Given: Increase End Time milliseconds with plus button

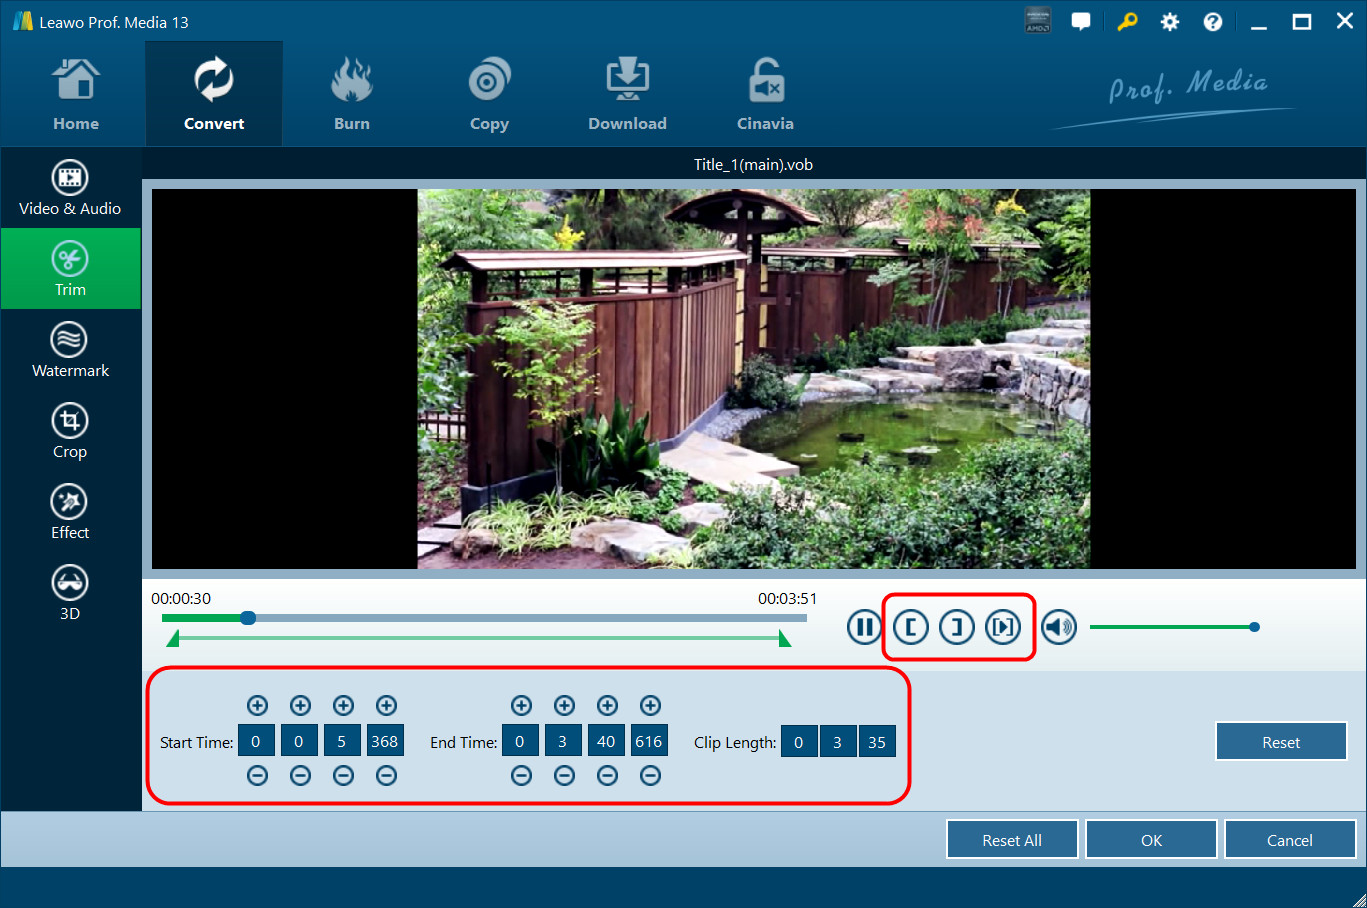Looking at the screenshot, I should 650,706.
